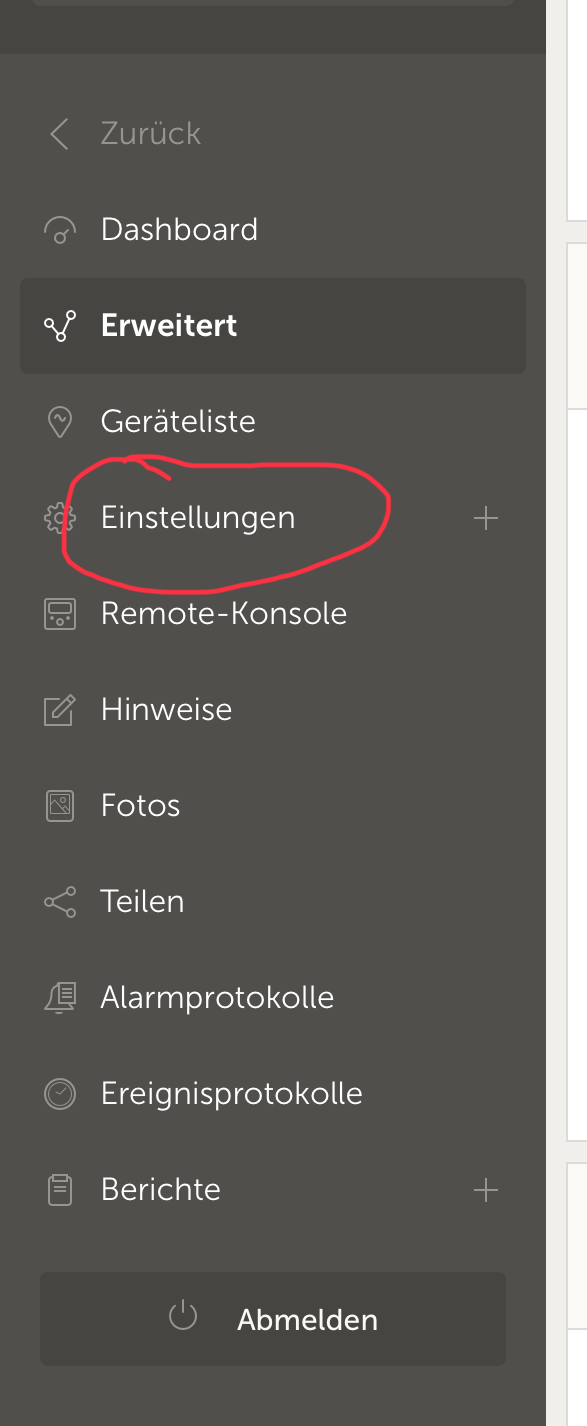Image resolution: width=587 pixels, height=1426 pixels.
Task: Click the Einstellungen gear icon
Action: tap(60, 518)
